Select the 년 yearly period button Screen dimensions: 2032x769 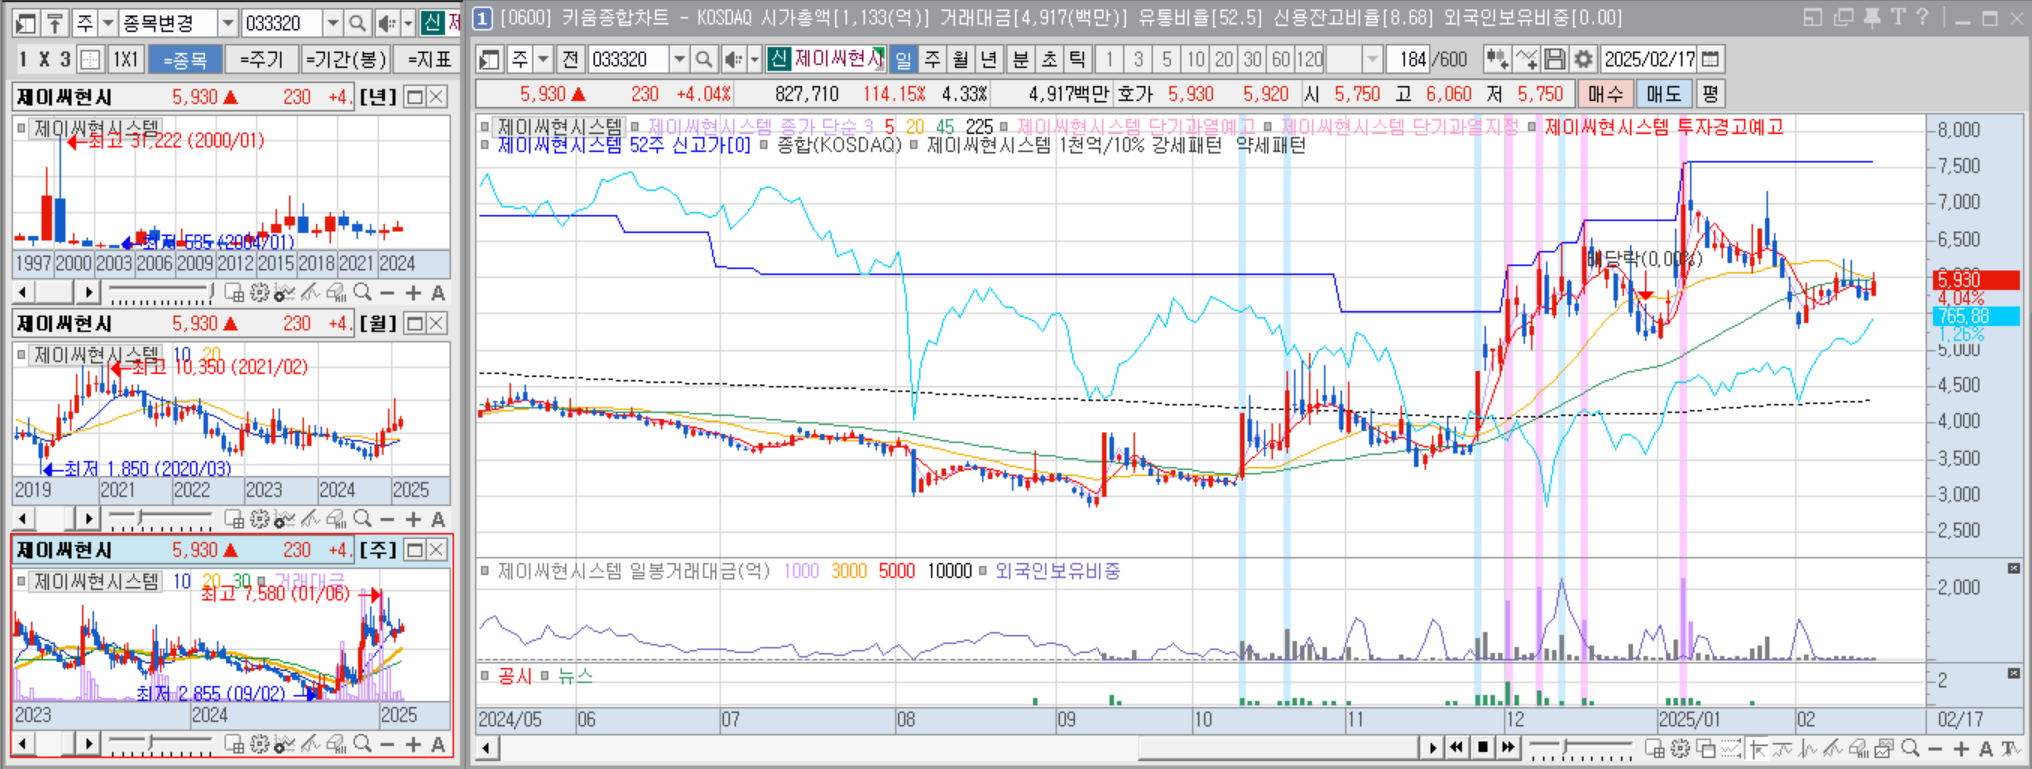pyautogui.click(x=989, y=59)
